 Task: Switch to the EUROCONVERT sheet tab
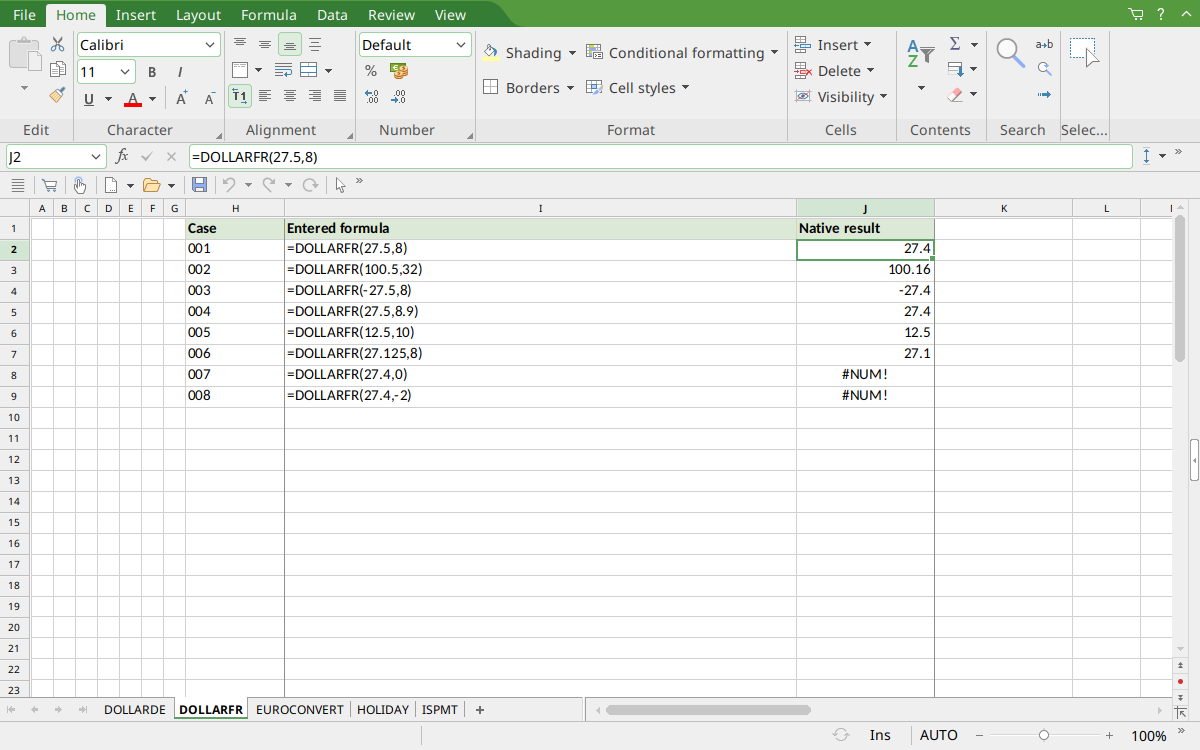pos(300,710)
